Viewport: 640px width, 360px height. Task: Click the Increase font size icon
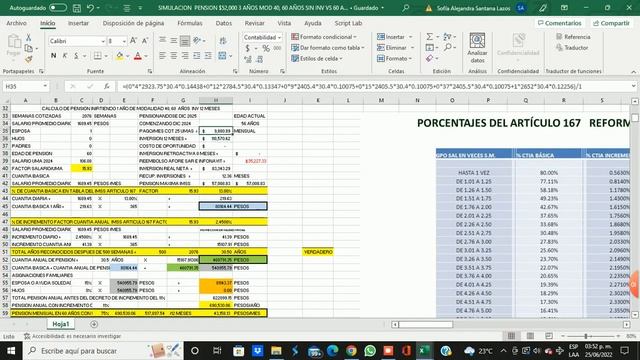coord(133,41)
